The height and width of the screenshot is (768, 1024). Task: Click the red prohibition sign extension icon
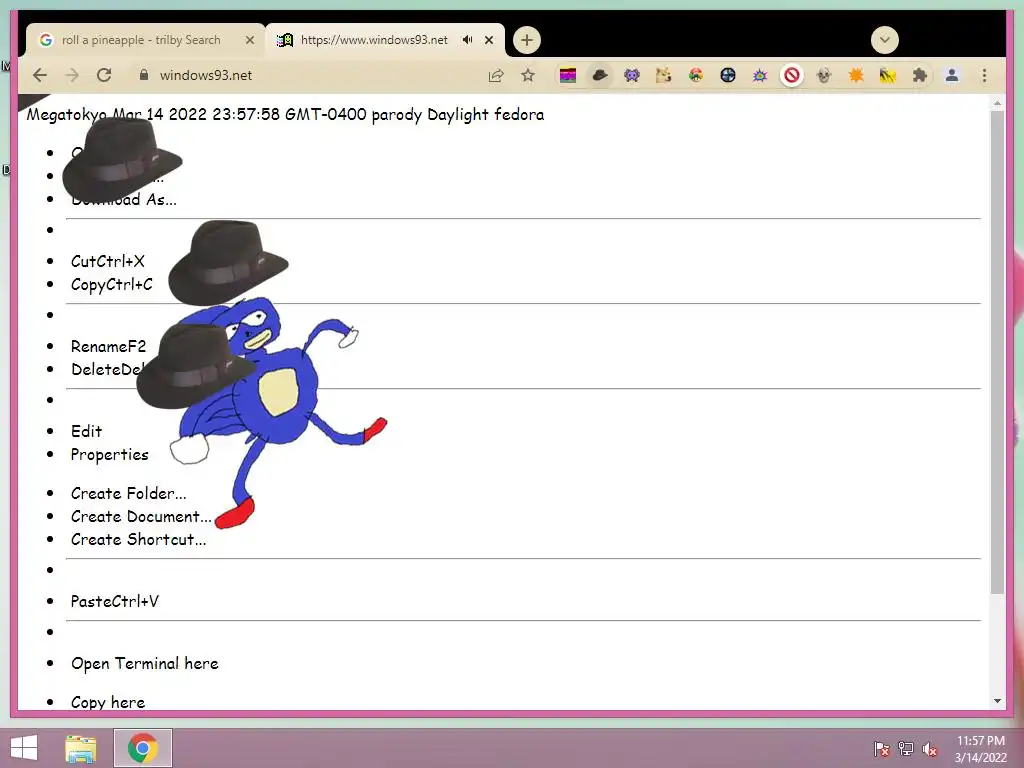pos(792,76)
